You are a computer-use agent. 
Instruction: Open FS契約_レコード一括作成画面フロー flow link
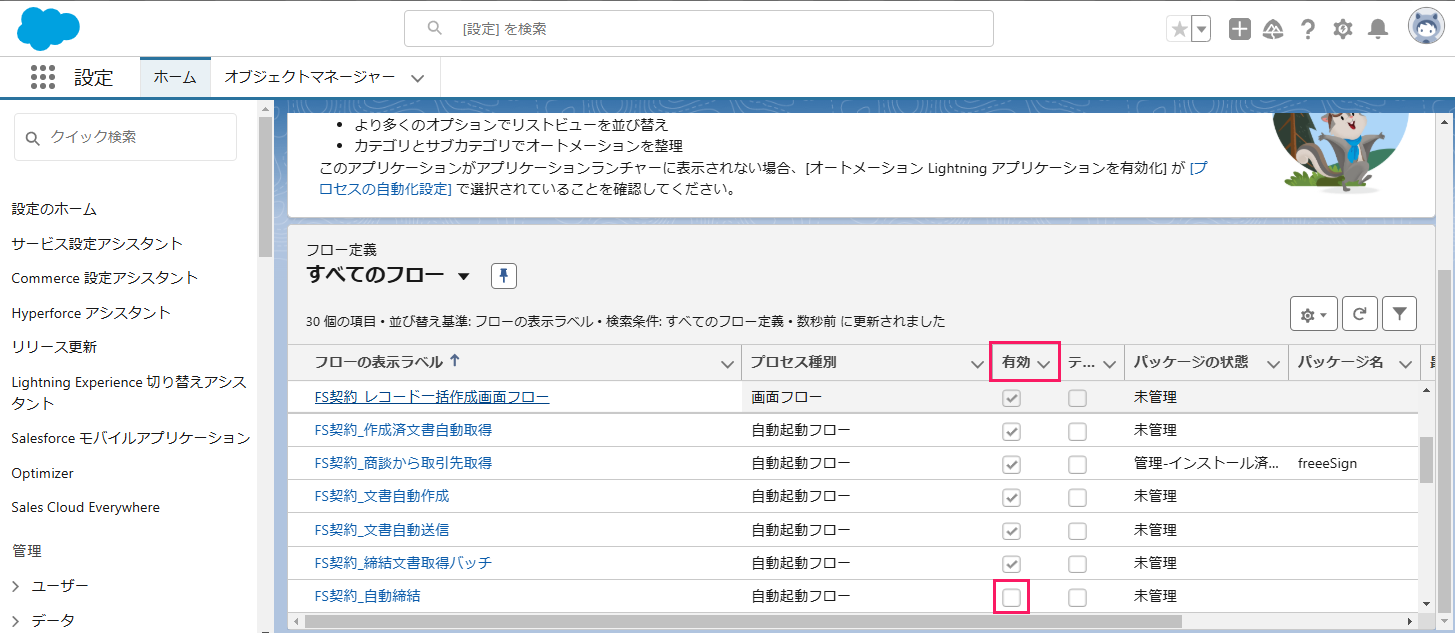tap(432, 397)
